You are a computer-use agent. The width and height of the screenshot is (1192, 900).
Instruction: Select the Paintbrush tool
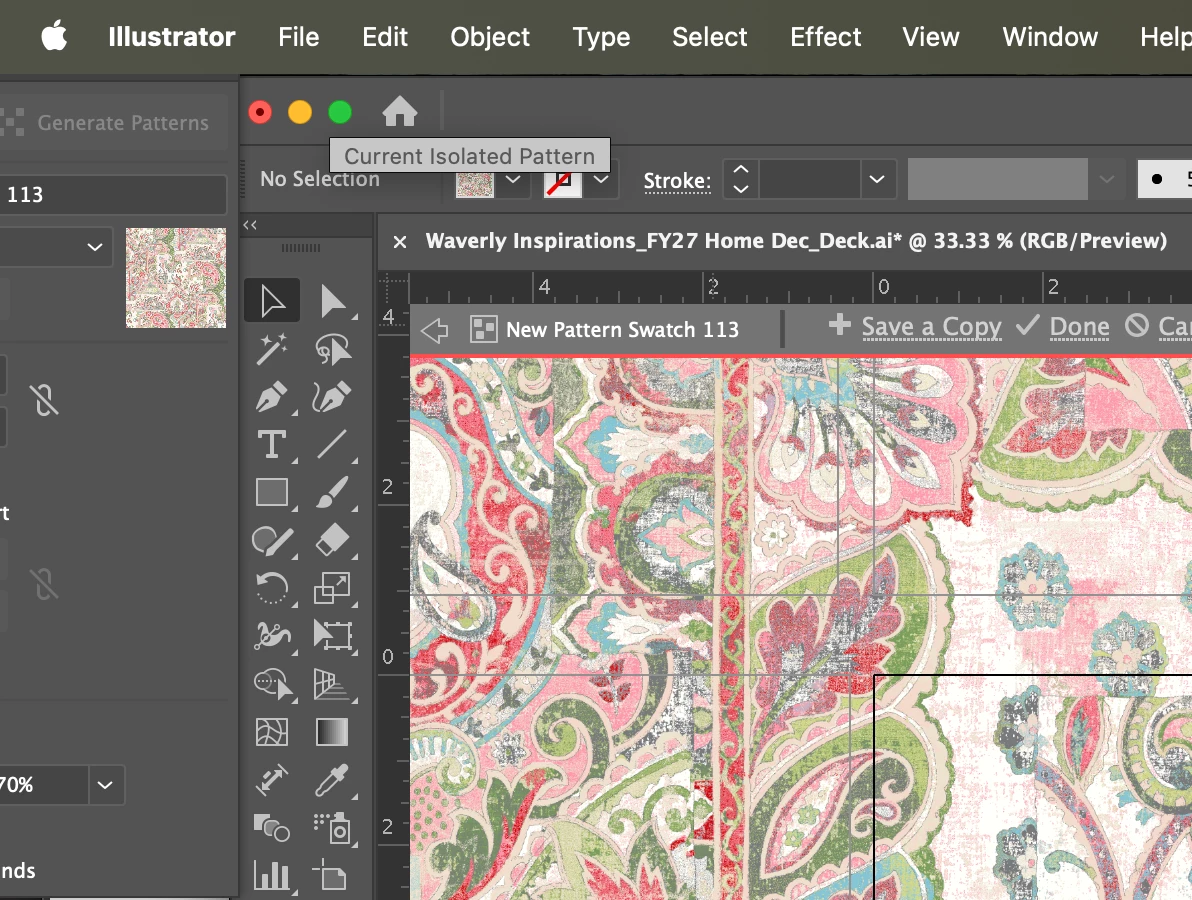click(x=332, y=493)
